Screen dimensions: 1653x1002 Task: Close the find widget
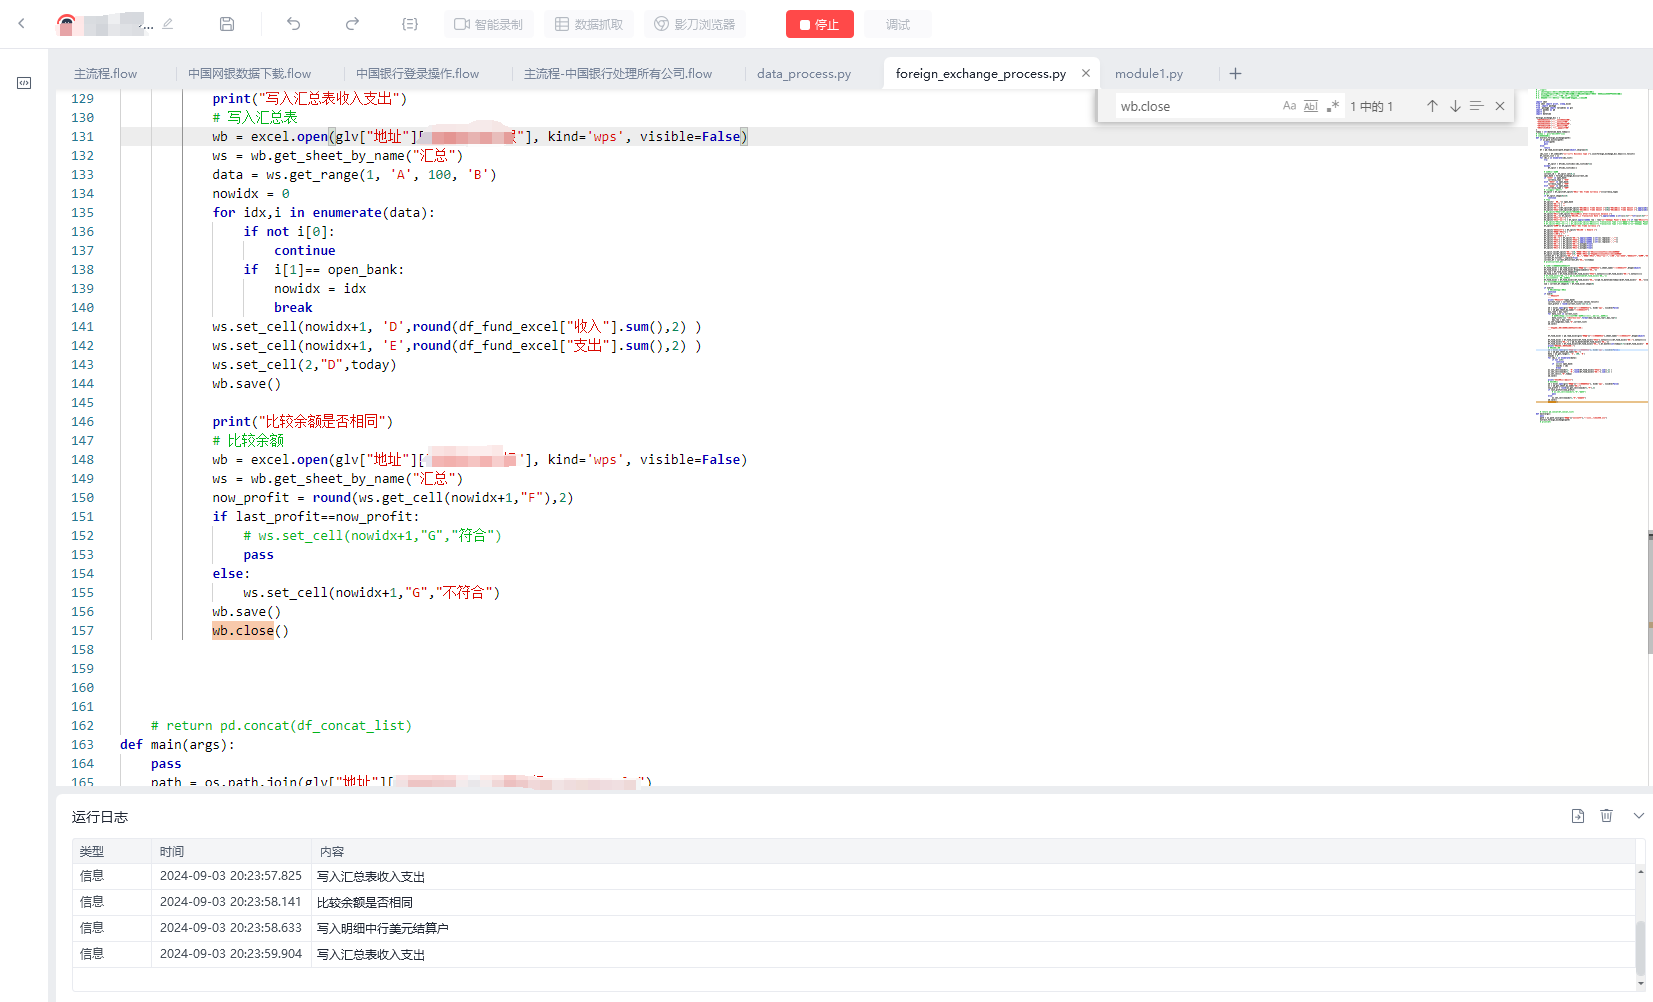(1500, 106)
